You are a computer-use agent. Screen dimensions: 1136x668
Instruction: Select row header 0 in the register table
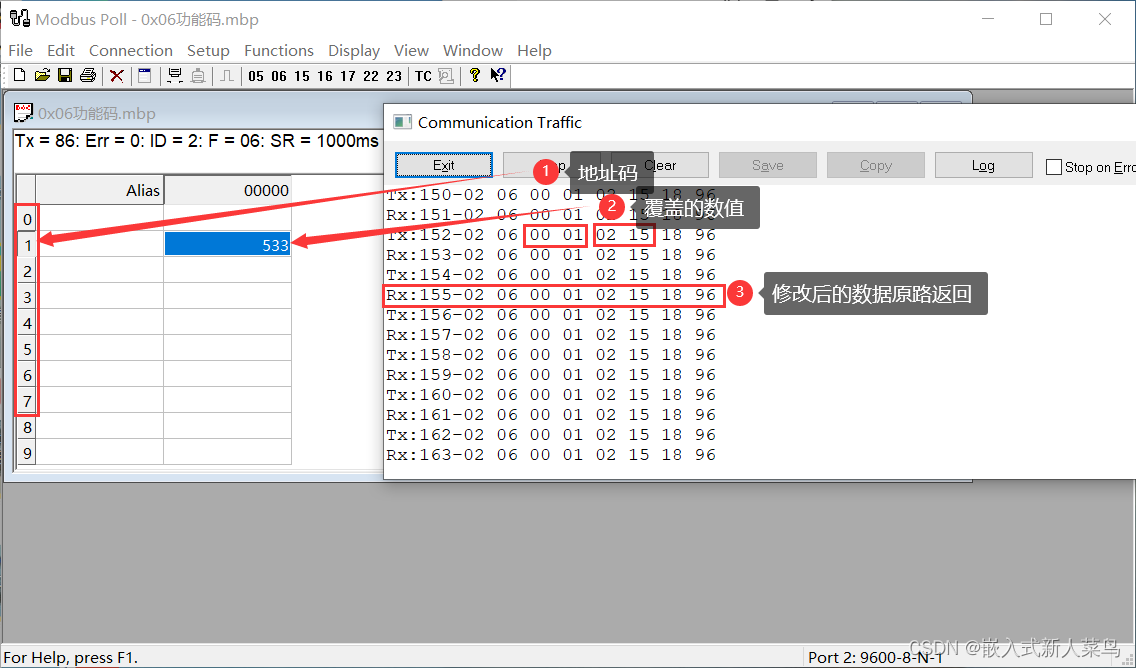(27, 219)
